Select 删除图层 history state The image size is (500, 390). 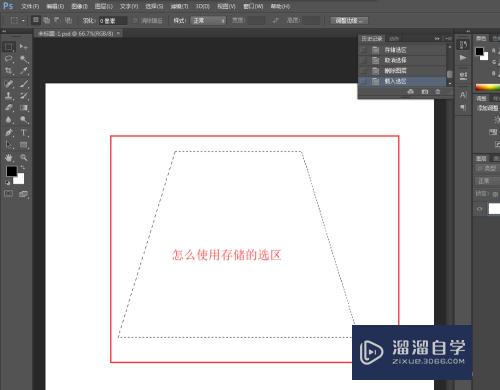coord(403,71)
